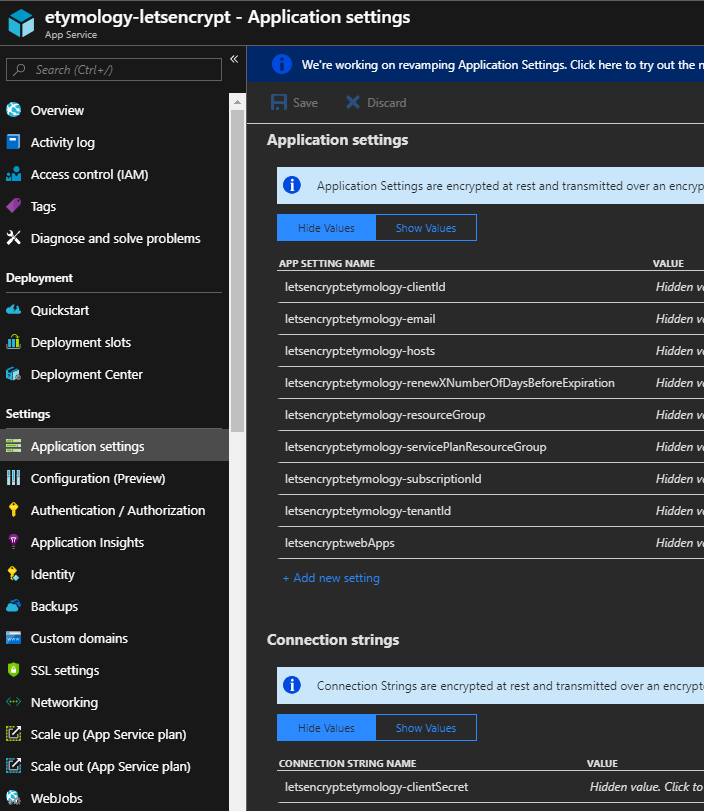Click the letsencrypt:etymology-tenantId setting name
Screen dimensions: 704x811
pyautogui.click(x=368, y=512)
